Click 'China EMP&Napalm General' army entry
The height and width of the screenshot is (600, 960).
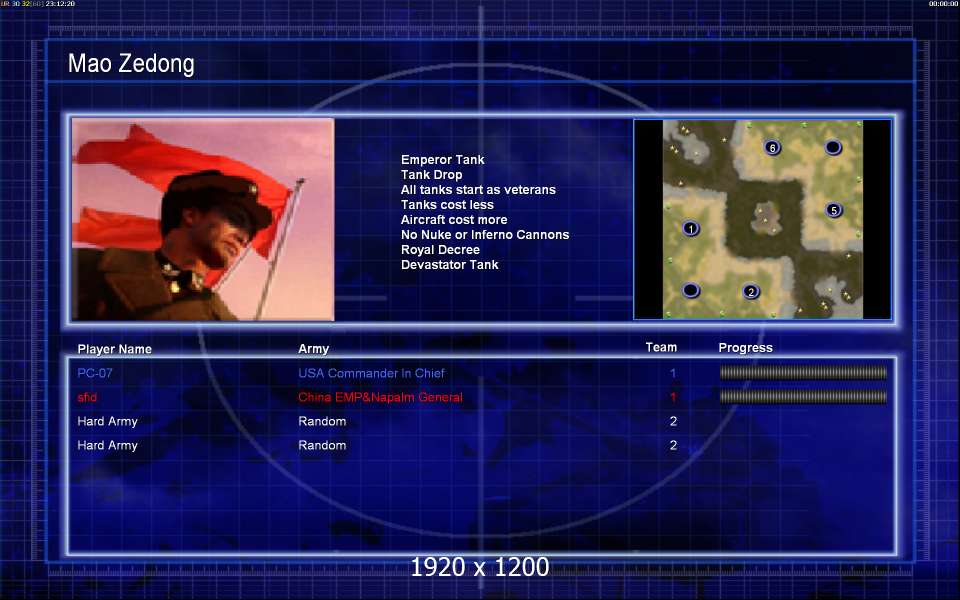click(x=380, y=397)
